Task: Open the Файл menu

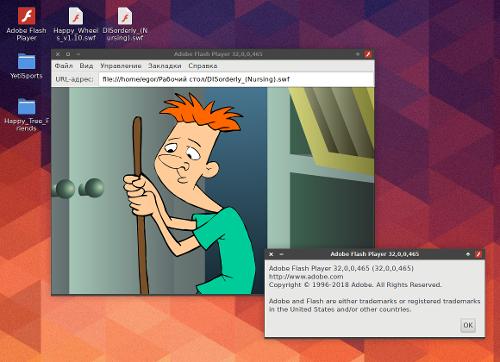Action: click(64, 66)
